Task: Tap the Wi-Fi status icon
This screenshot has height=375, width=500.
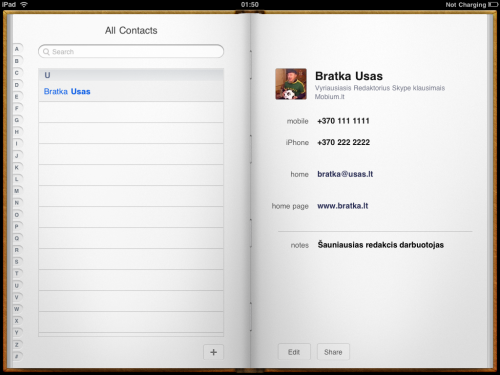Action: [24, 4]
